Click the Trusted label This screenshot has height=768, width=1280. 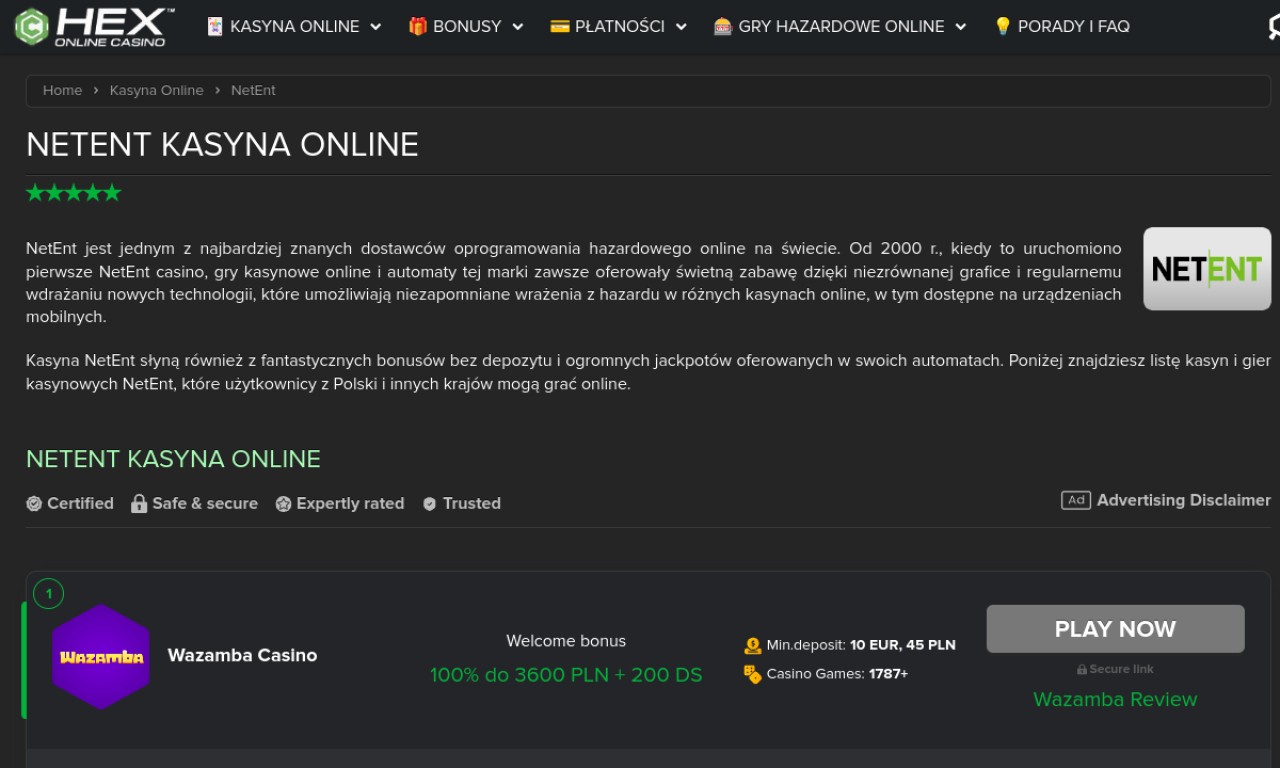tap(472, 504)
